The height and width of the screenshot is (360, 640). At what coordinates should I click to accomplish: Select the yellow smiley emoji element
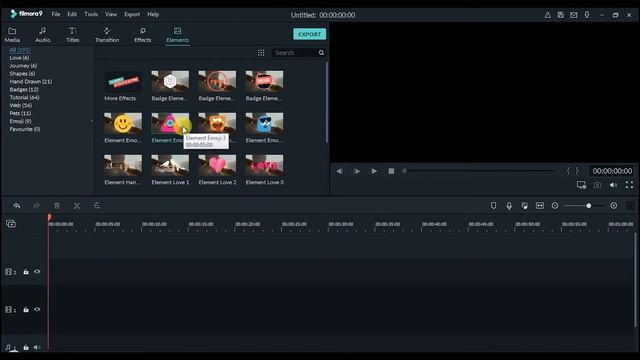pos(123,123)
